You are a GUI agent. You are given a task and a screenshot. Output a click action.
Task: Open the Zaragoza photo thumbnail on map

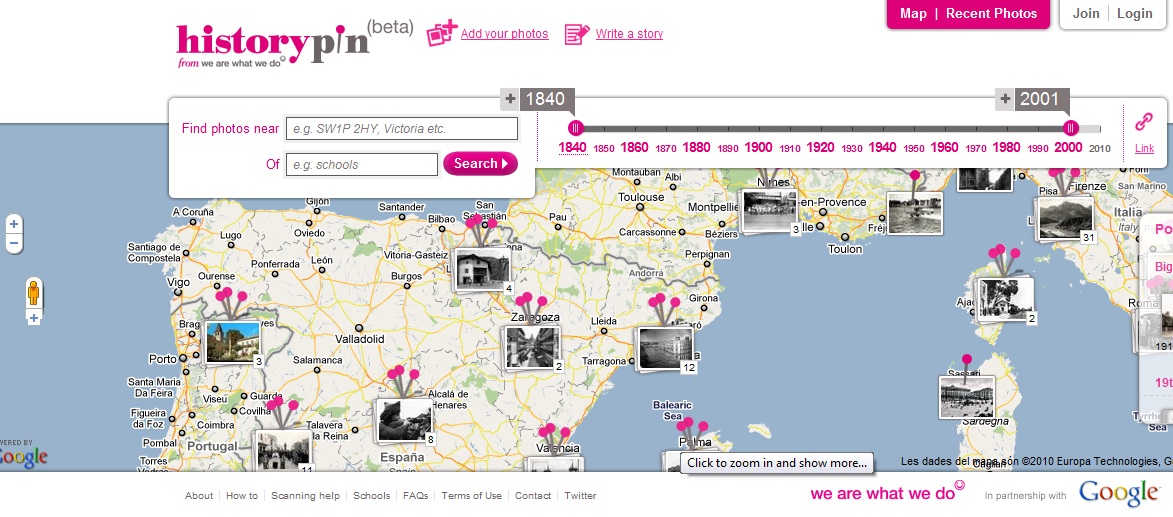530,347
